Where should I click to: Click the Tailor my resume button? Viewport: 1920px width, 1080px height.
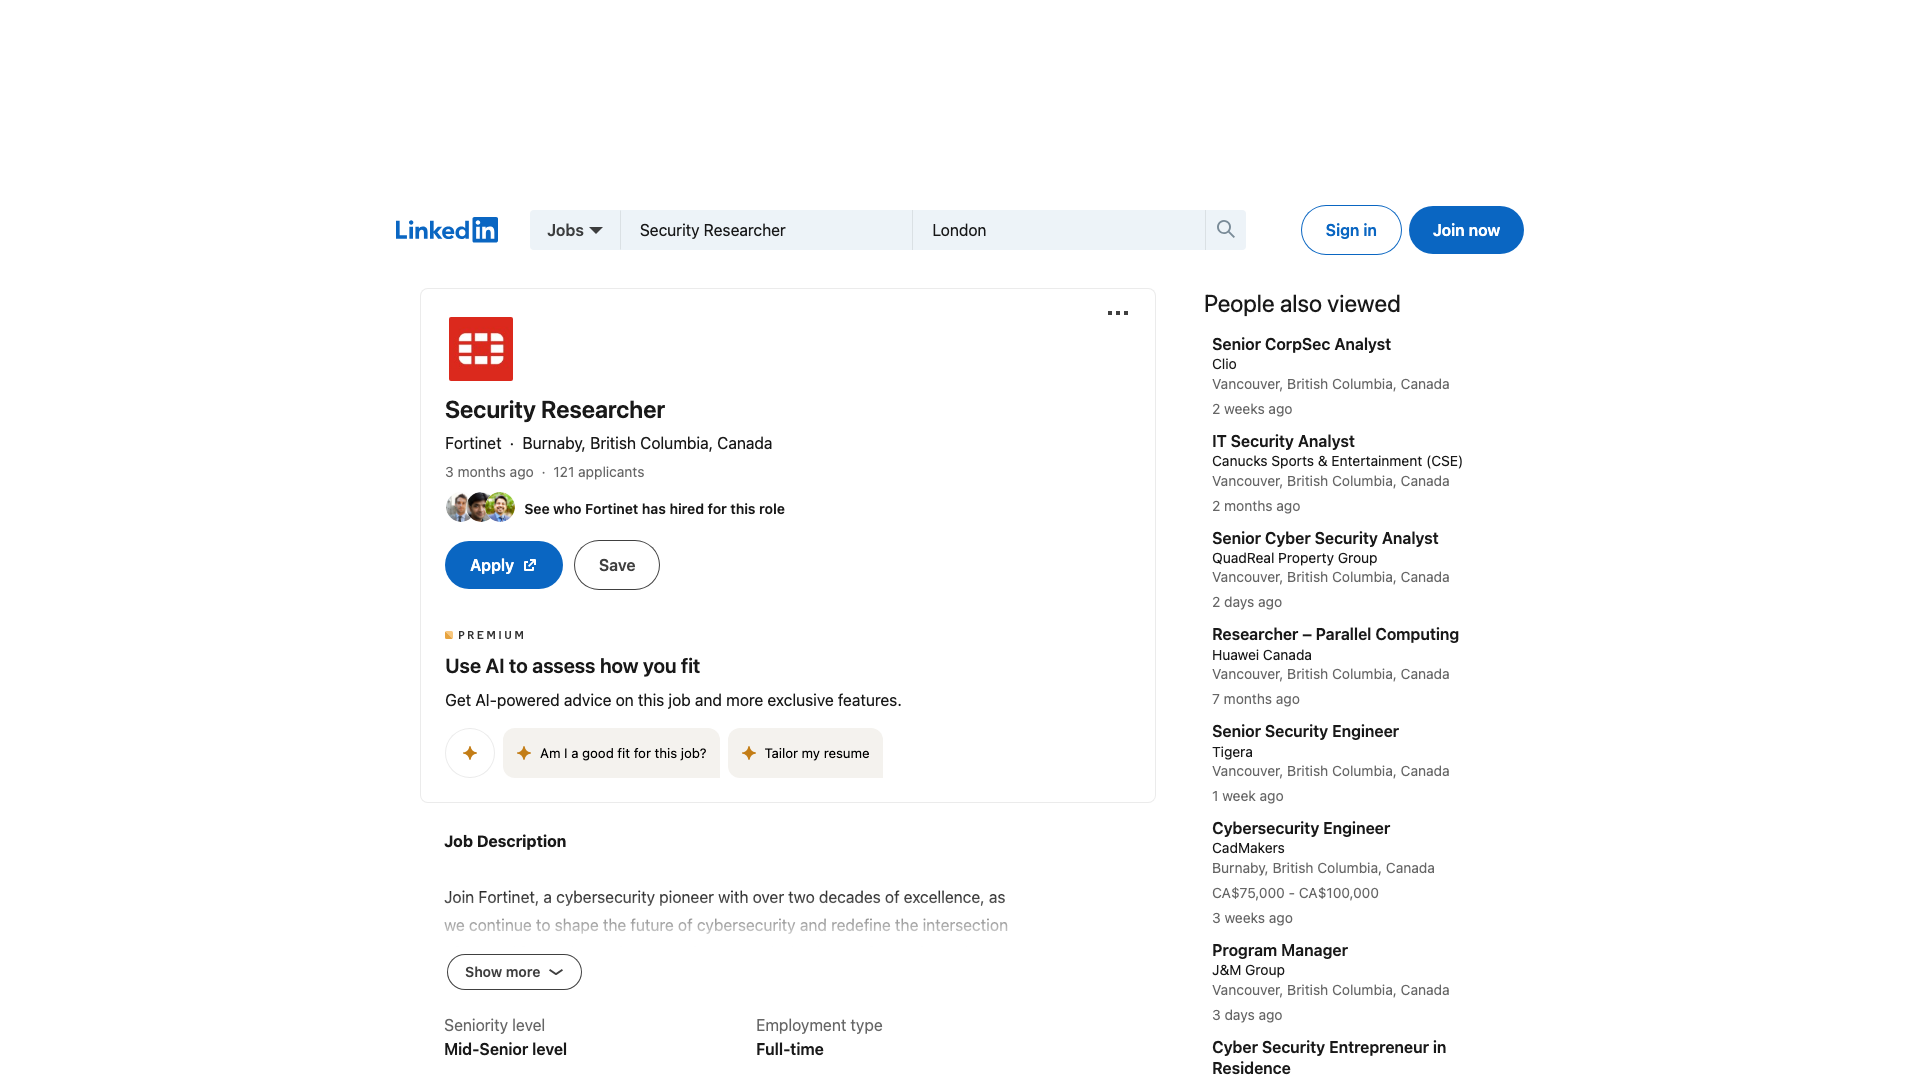click(x=805, y=753)
